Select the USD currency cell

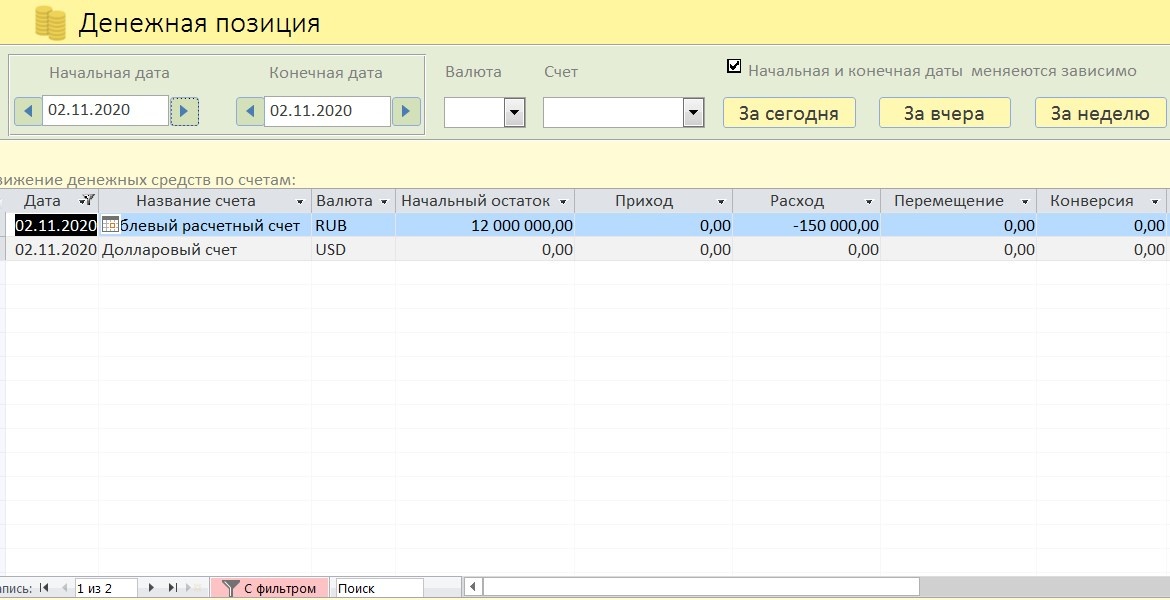[x=354, y=250]
